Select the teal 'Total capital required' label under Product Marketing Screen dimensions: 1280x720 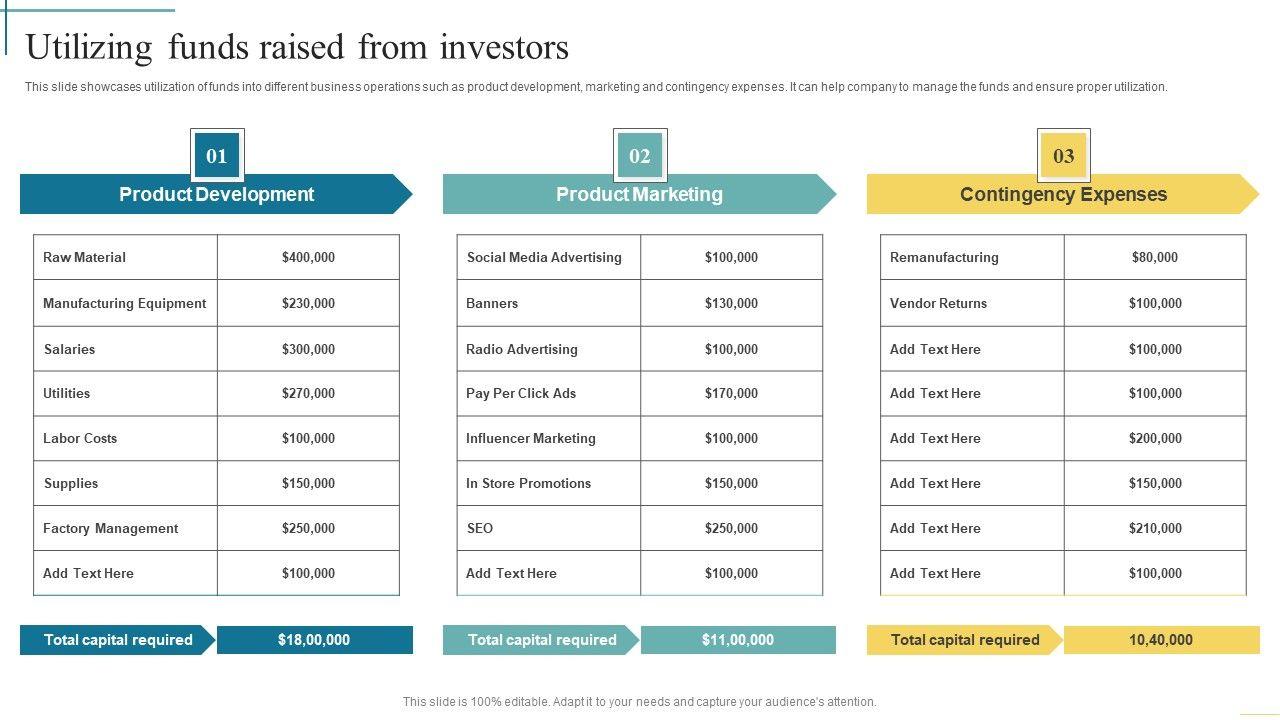[541, 640]
